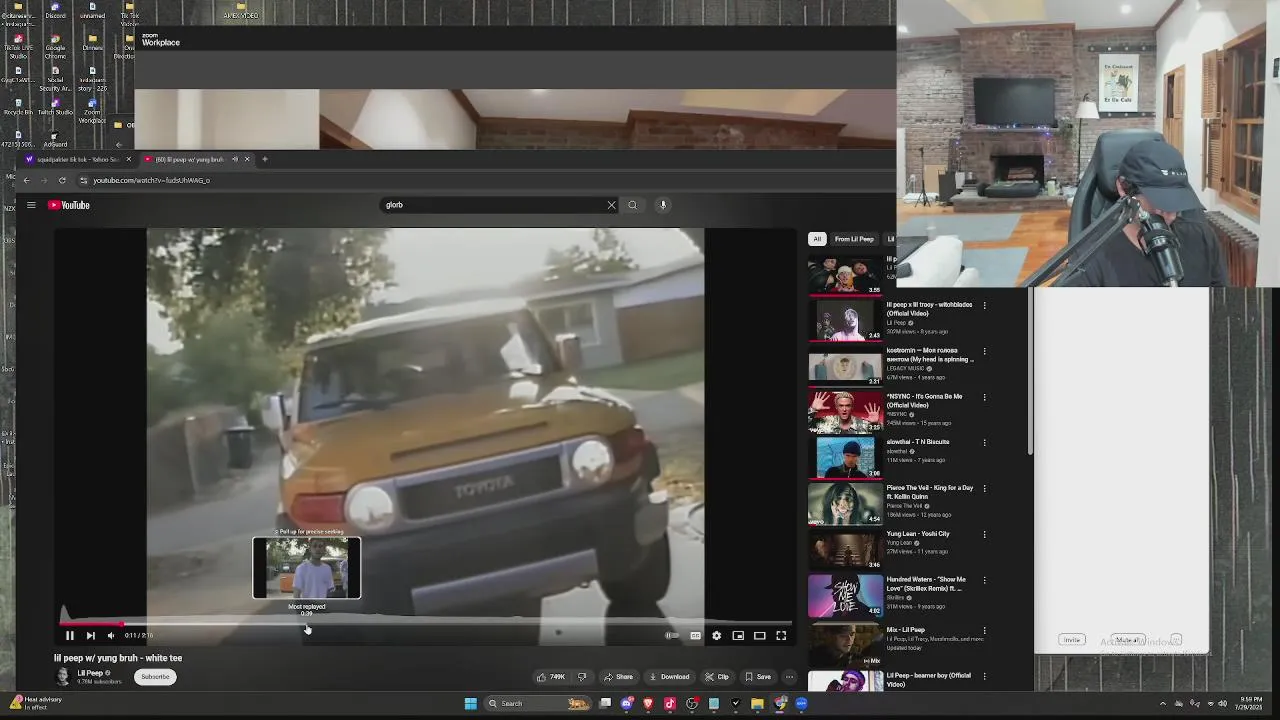Screen dimensions: 1280x720
Task: Open site information icon in address bar
Action: tap(83, 180)
